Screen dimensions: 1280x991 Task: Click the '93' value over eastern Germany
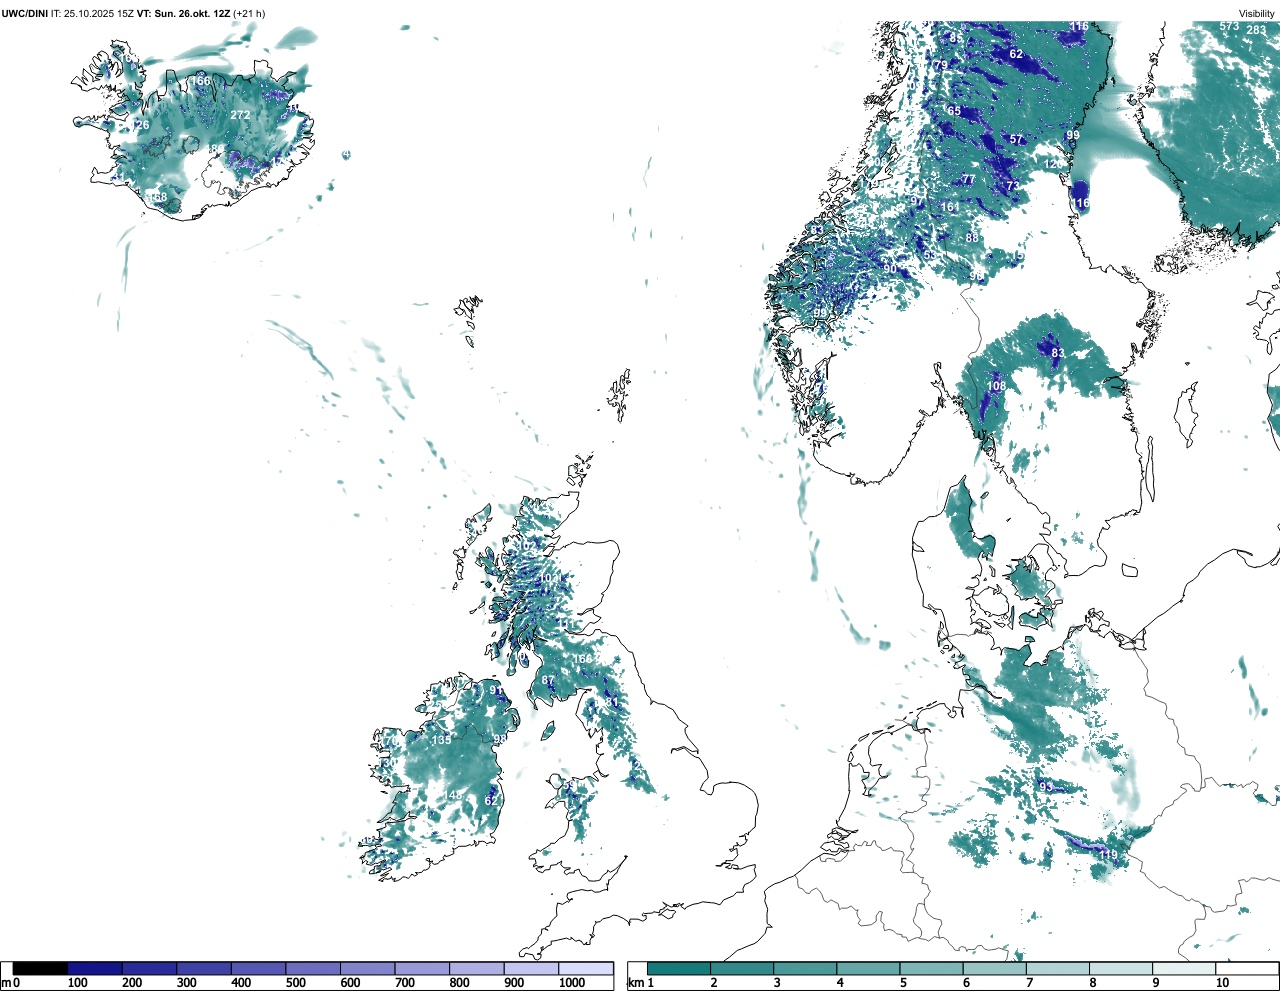pos(1046,787)
